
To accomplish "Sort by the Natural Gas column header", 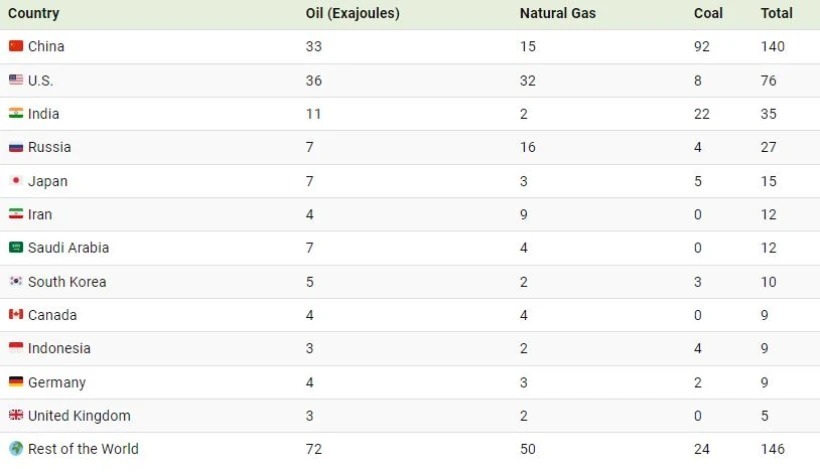I will coord(557,13).
